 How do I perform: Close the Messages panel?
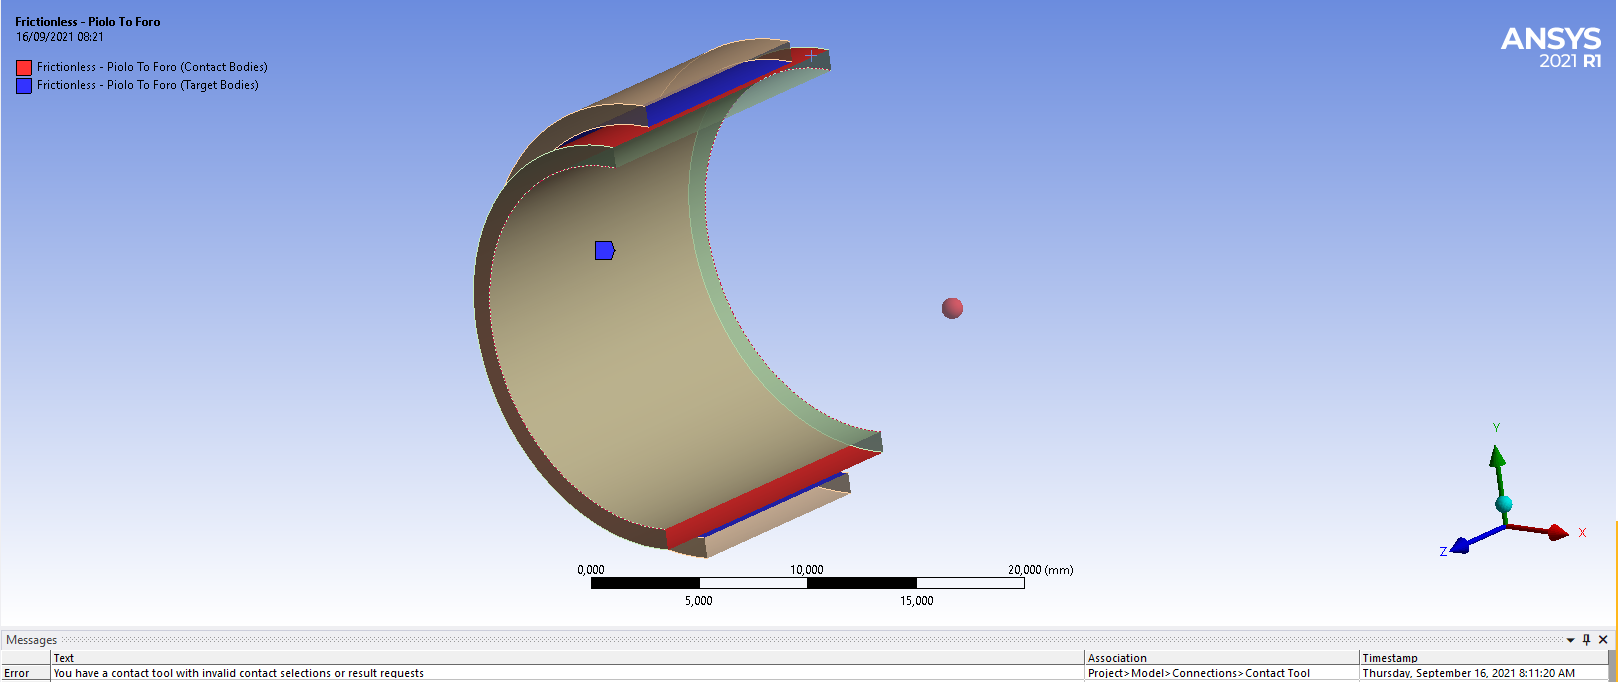[1603, 640]
